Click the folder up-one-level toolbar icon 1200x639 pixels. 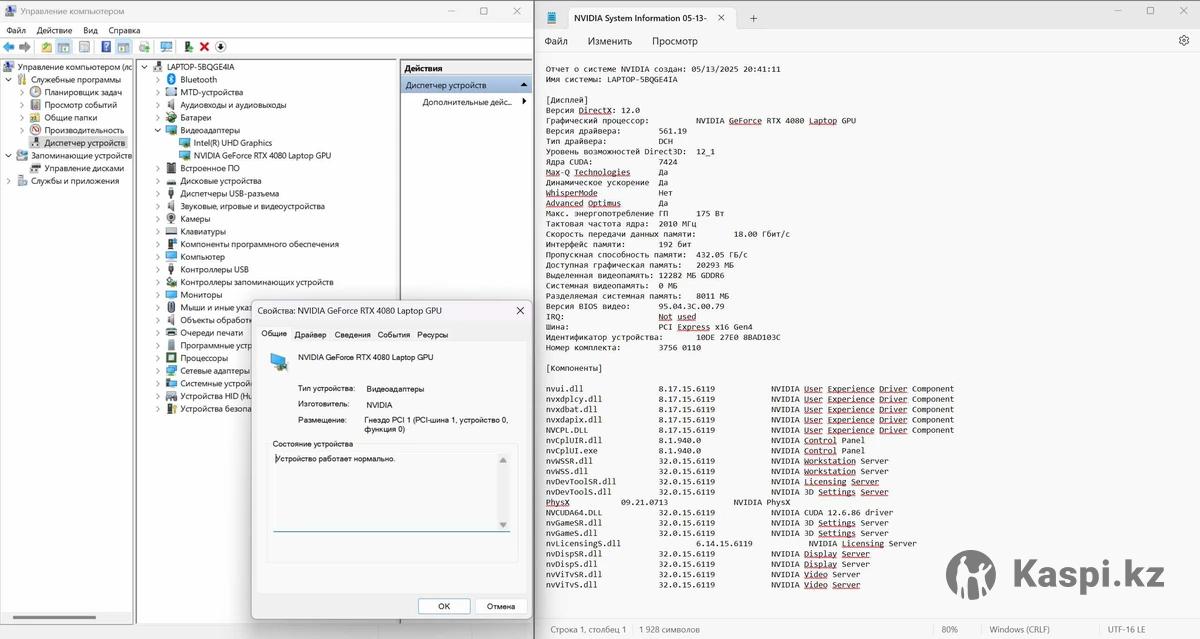click(x=46, y=47)
